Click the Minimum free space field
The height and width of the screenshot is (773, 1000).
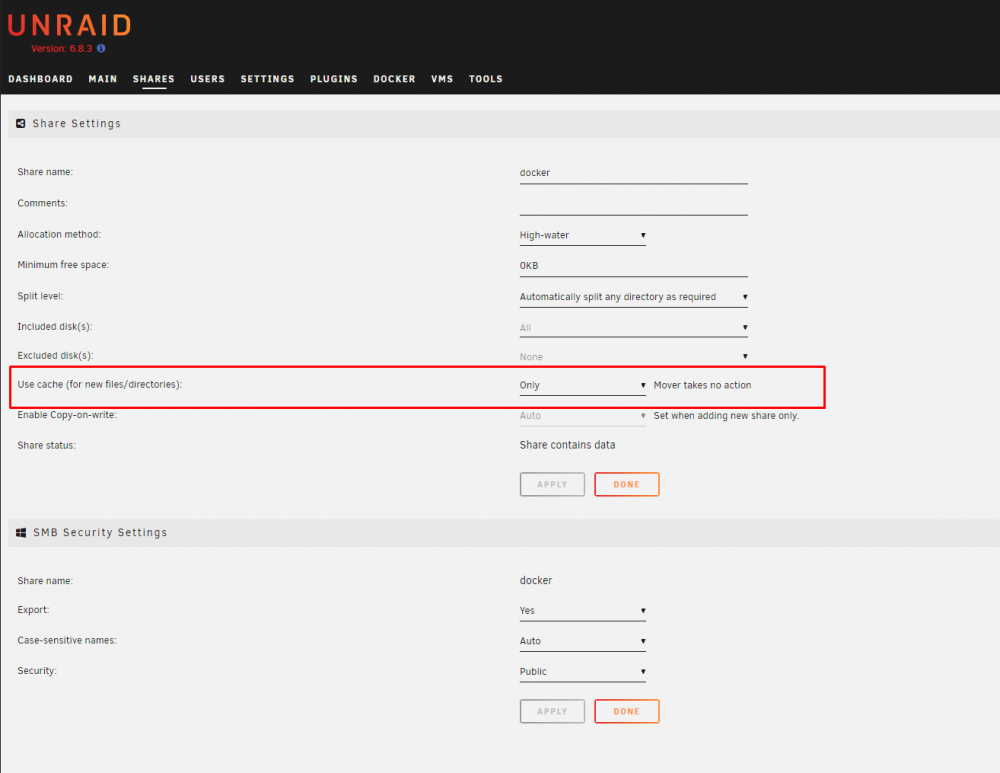click(x=633, y=266)
